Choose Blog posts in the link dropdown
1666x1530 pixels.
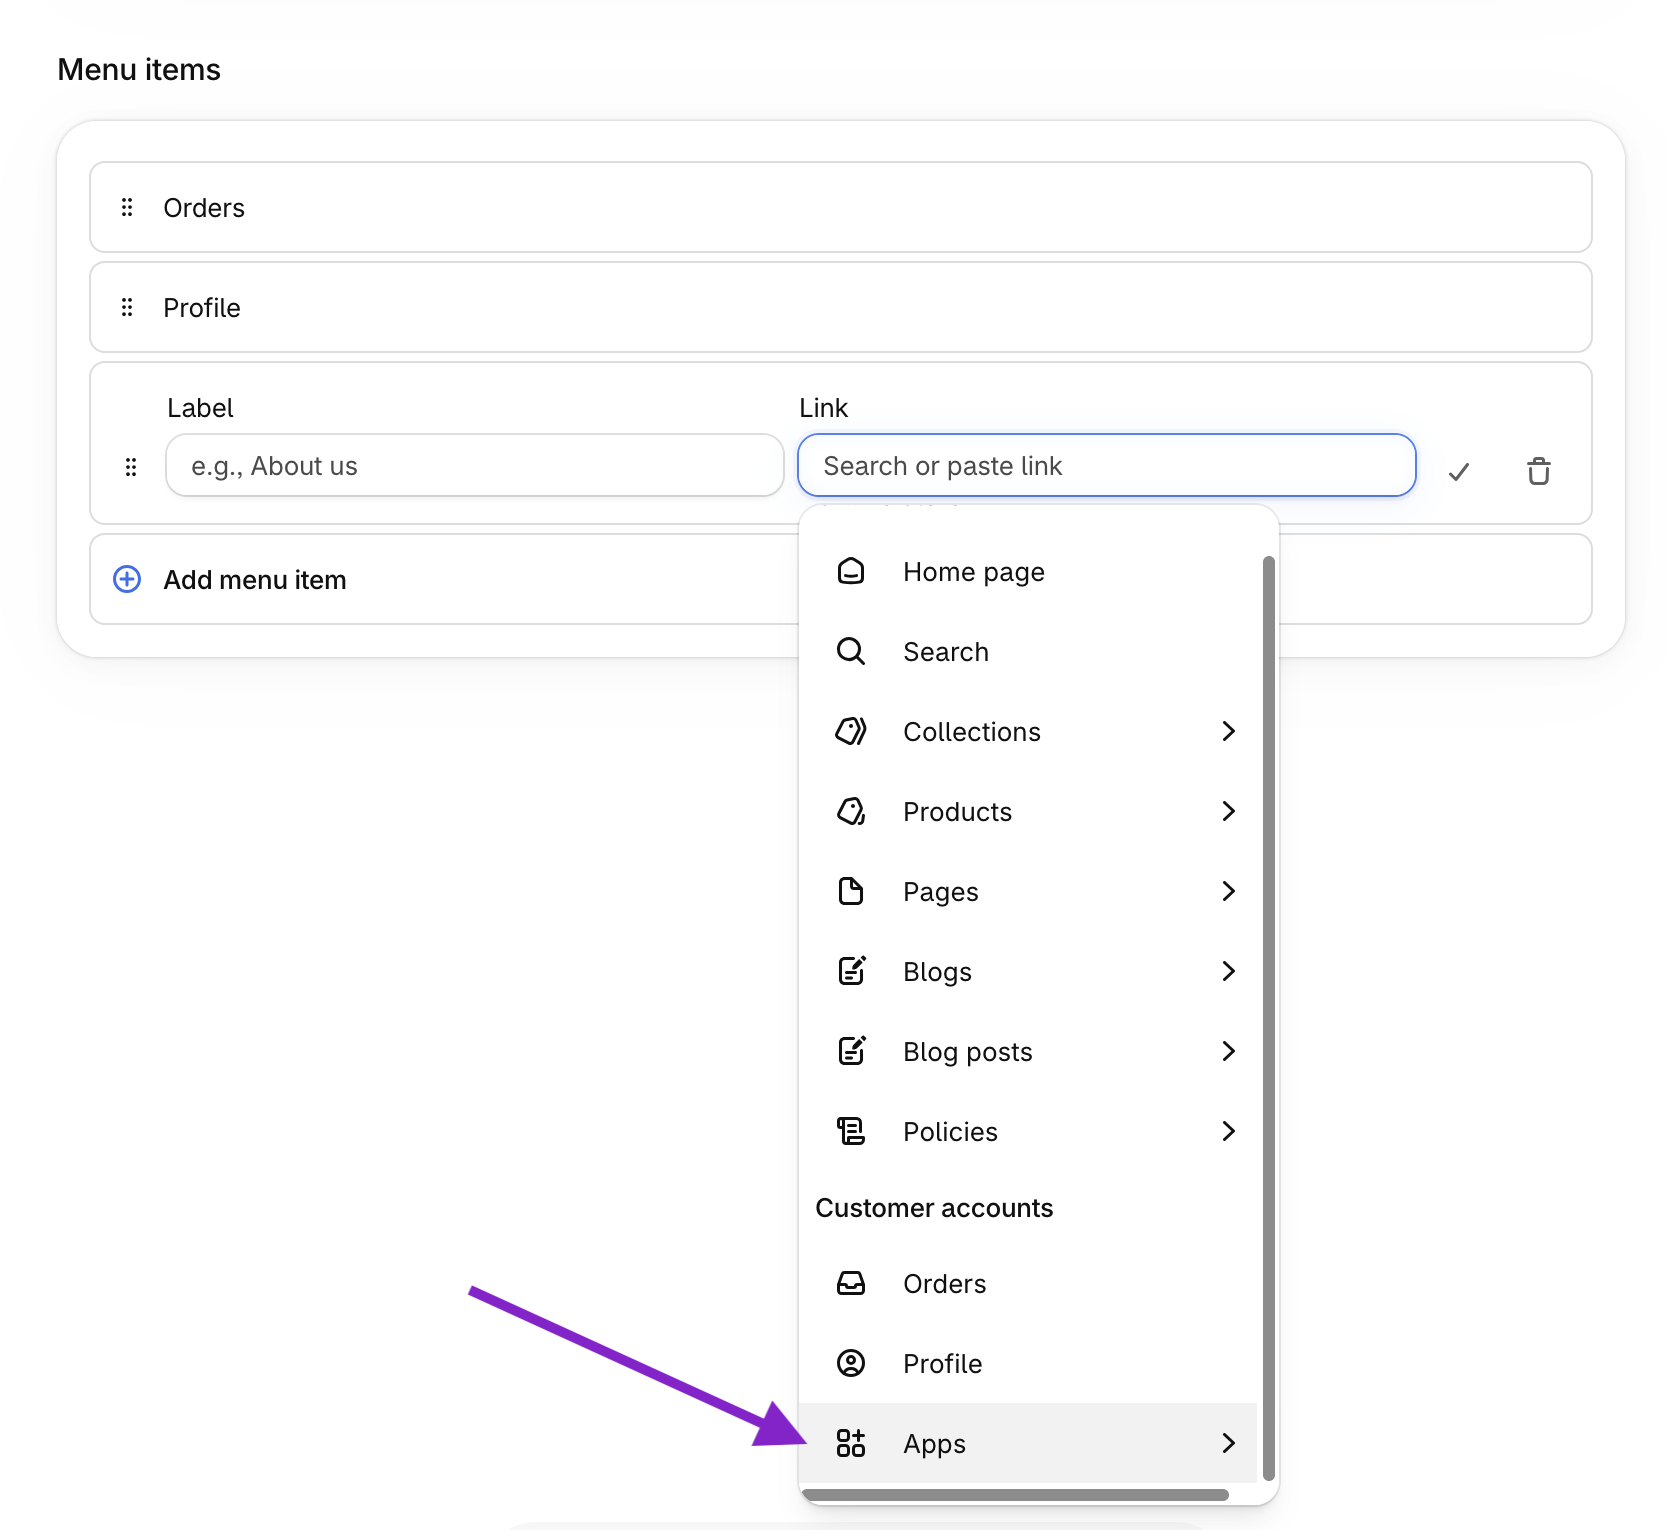(x=1028, y=1051)
